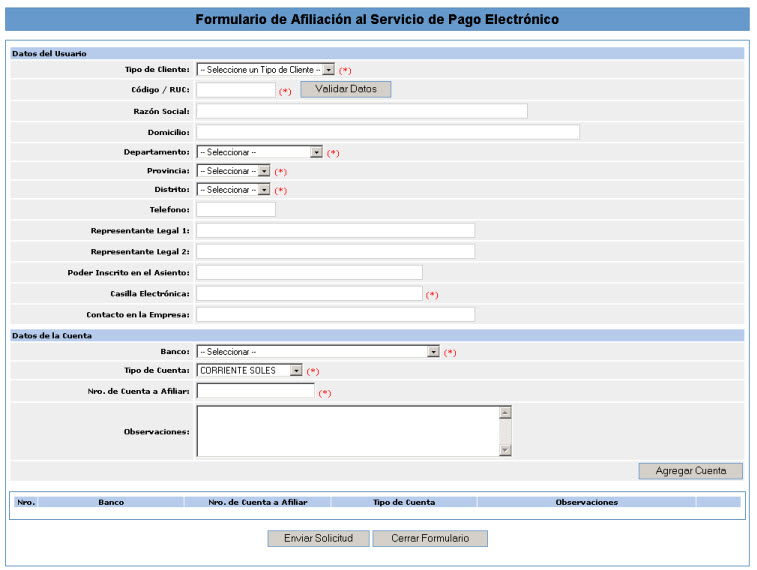Click the Observaciones scrollbar down arrow
Image resolution: width=757 pixels, height=570 pixels.
point(505,450)
